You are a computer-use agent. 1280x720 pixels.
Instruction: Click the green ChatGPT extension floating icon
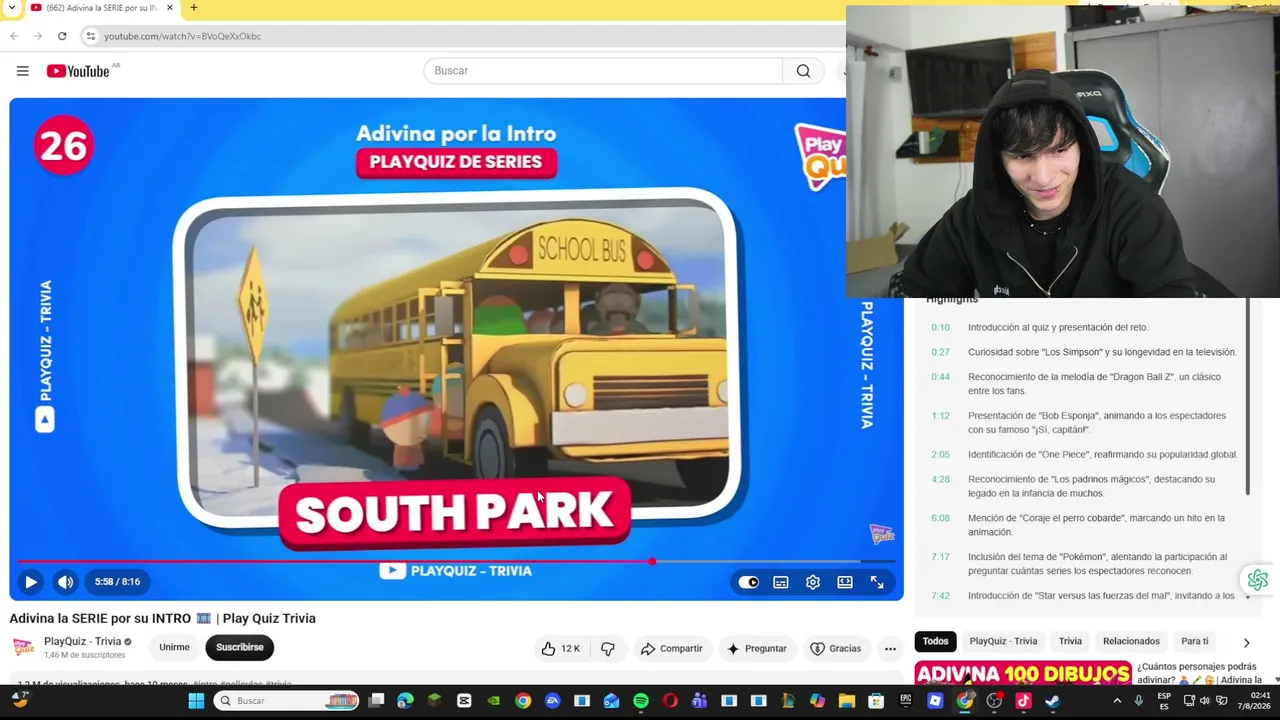[1257, 580]
